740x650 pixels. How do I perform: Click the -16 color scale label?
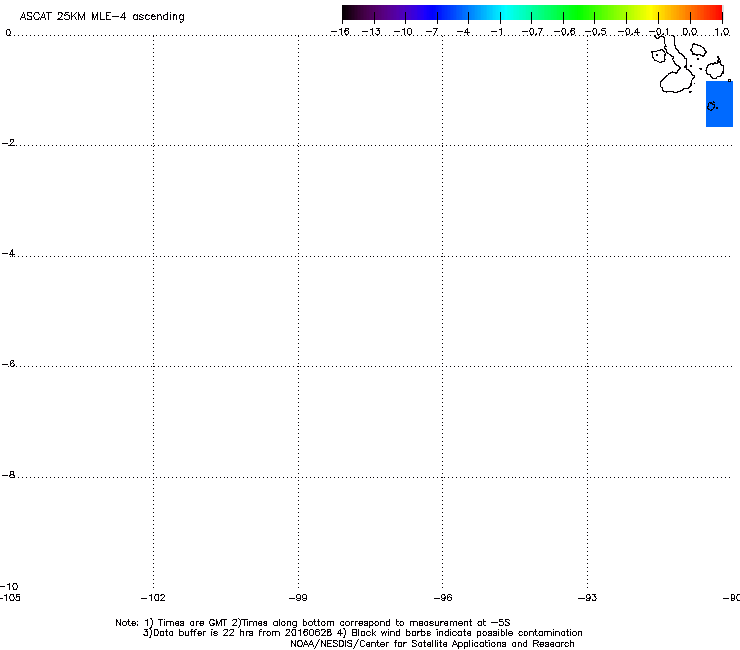click(x=340, y=32)
